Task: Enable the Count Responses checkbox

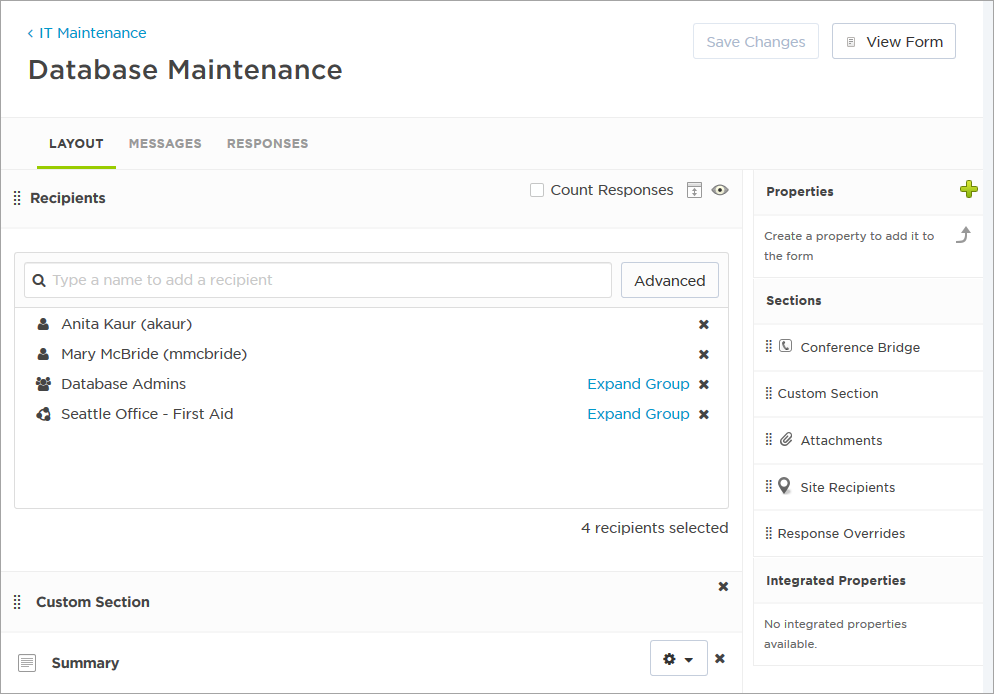Action: [x=537, y=190]
